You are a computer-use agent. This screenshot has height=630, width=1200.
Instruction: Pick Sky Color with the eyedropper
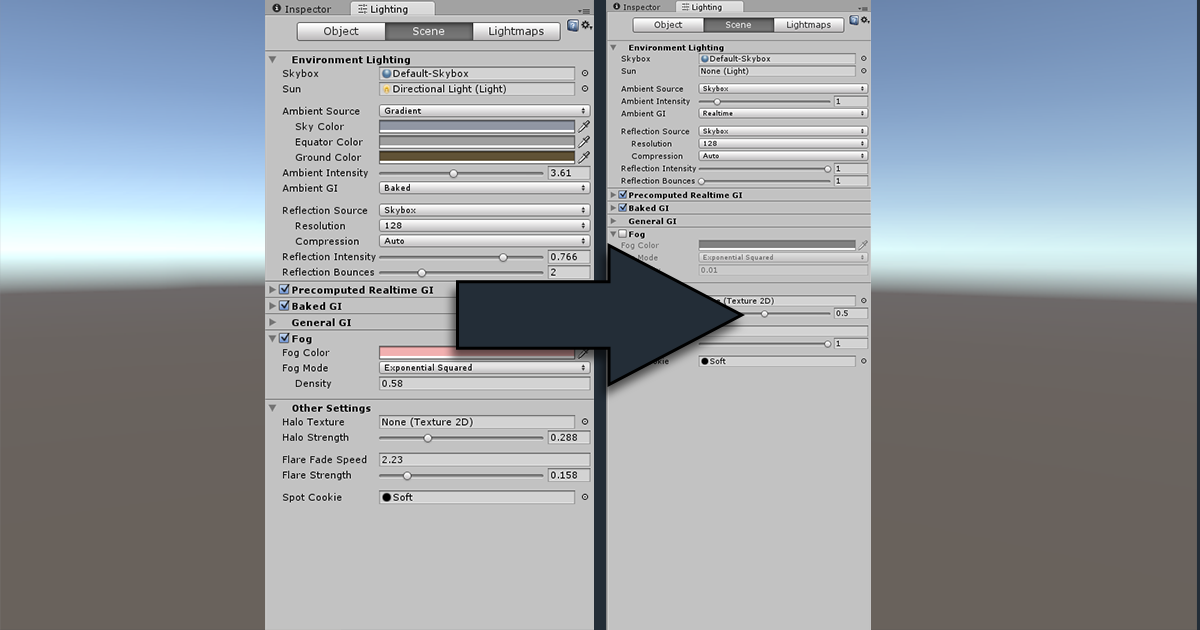[584, 126]
